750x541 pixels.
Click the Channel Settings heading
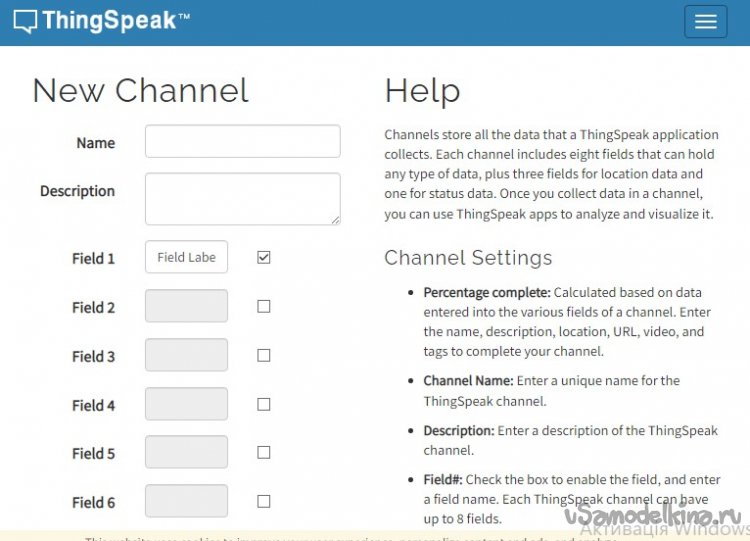pyautogui.click(x=468, y=258)
